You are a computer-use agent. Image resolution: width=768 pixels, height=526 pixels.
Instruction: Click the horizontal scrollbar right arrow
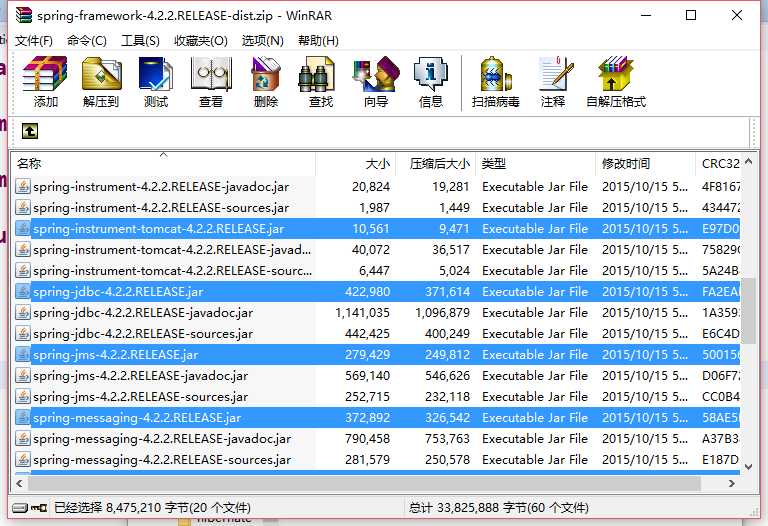(x=732, y=483)
